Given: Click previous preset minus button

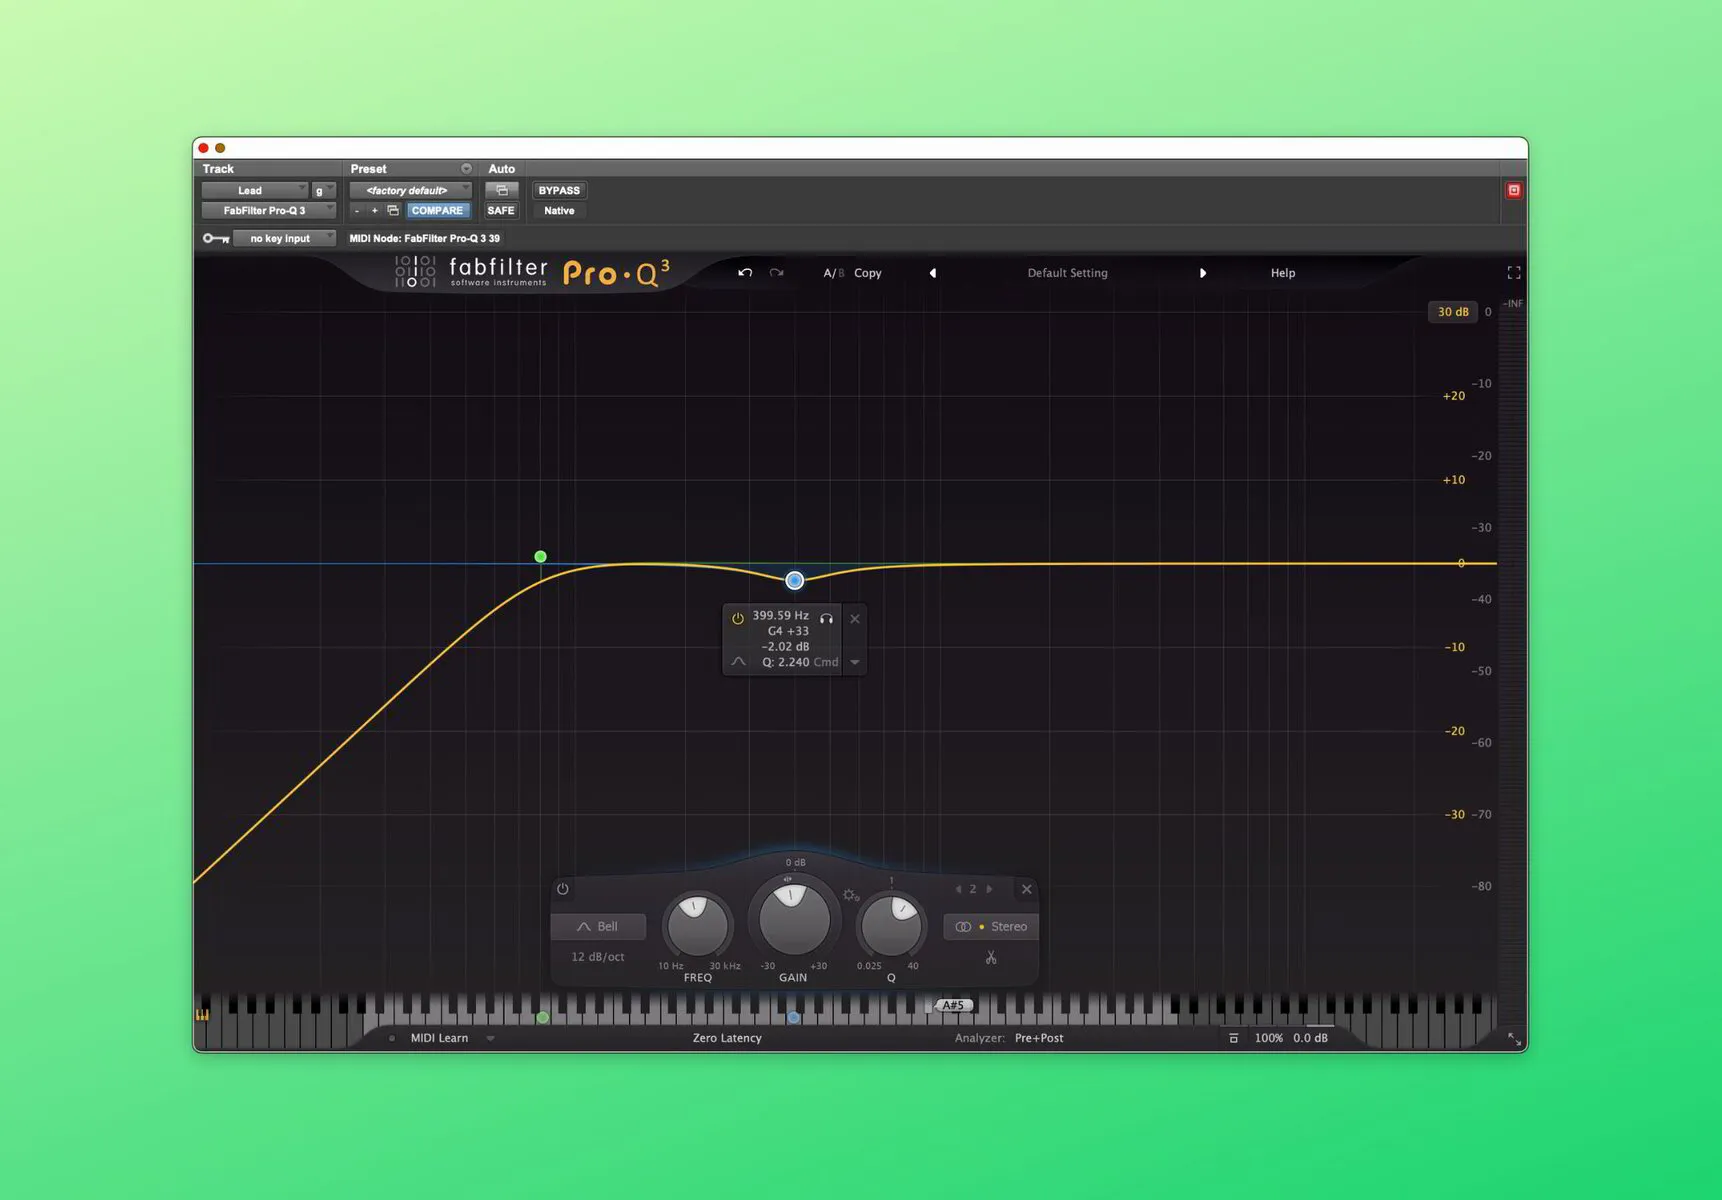Looking at the screenshot, I should (x=357, y=210).
